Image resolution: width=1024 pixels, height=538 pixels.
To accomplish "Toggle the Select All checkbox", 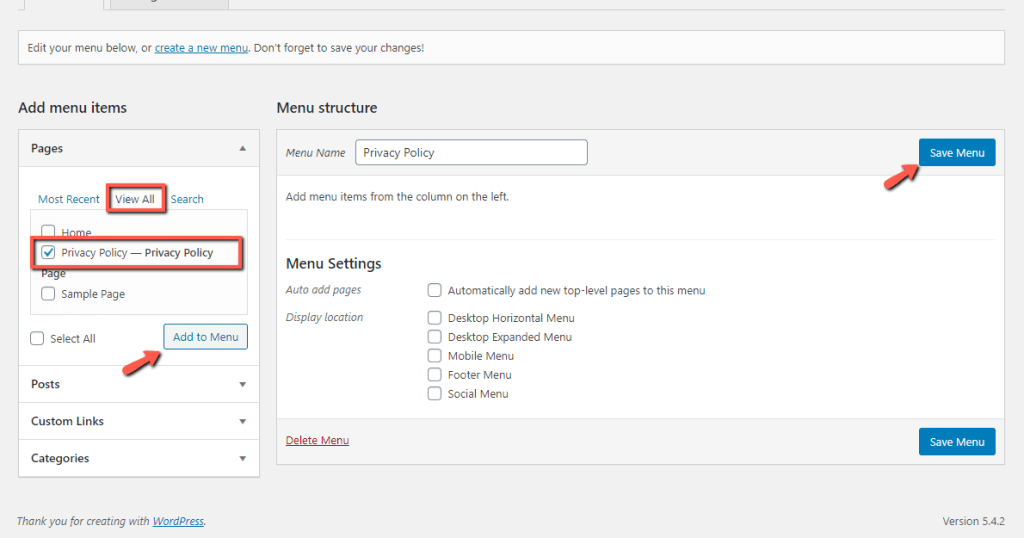I will click(37, 338).
